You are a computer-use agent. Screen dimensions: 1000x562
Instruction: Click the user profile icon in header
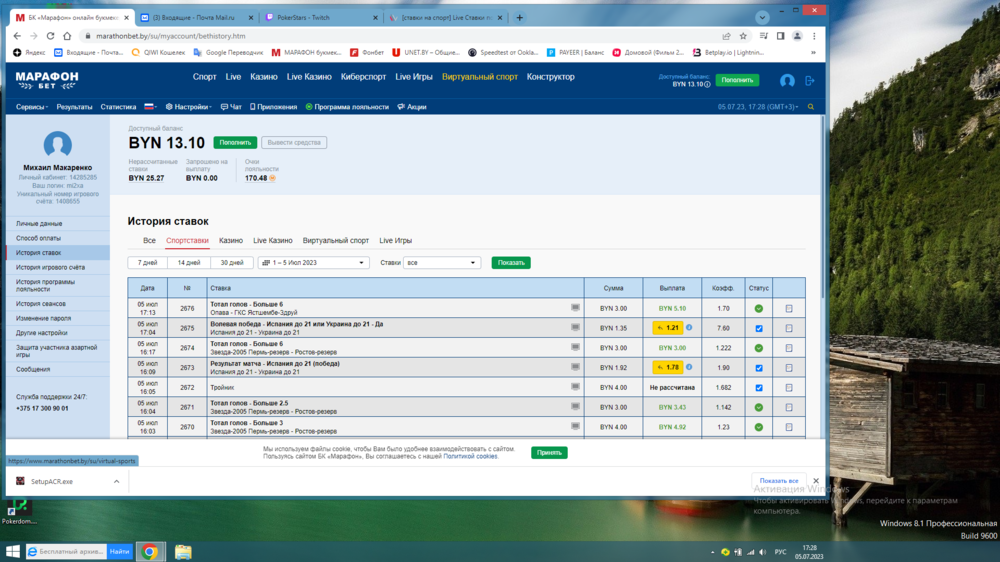(787, 80)
